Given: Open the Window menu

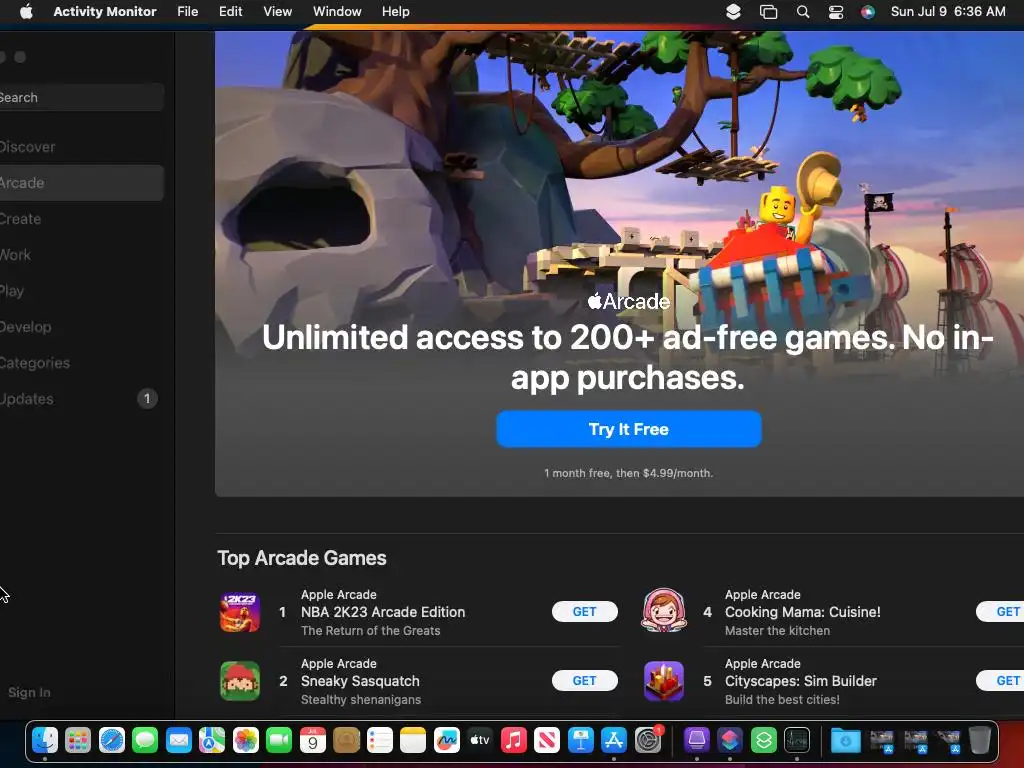Looking at the screenshot, I should click(x=337, y=11).
